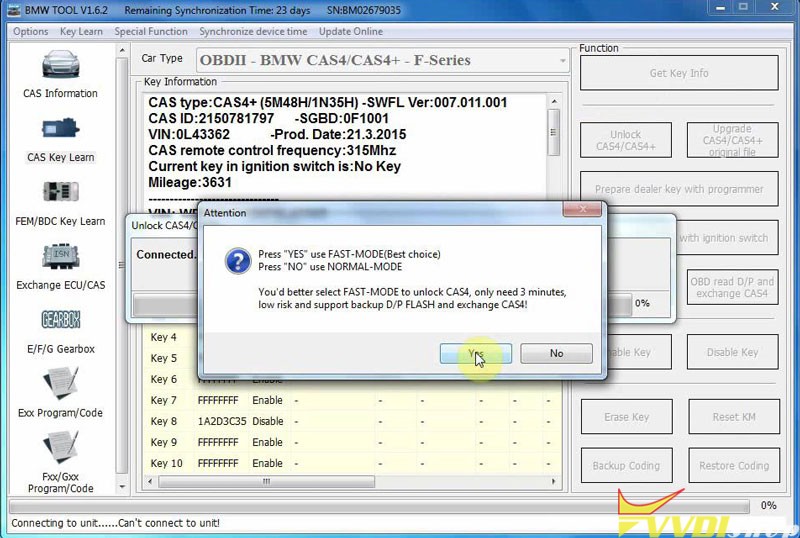Image resolution: width=800 pixels, height=538 pixels.
Task: Click the Mileage:3631 line
Action: 190,182
